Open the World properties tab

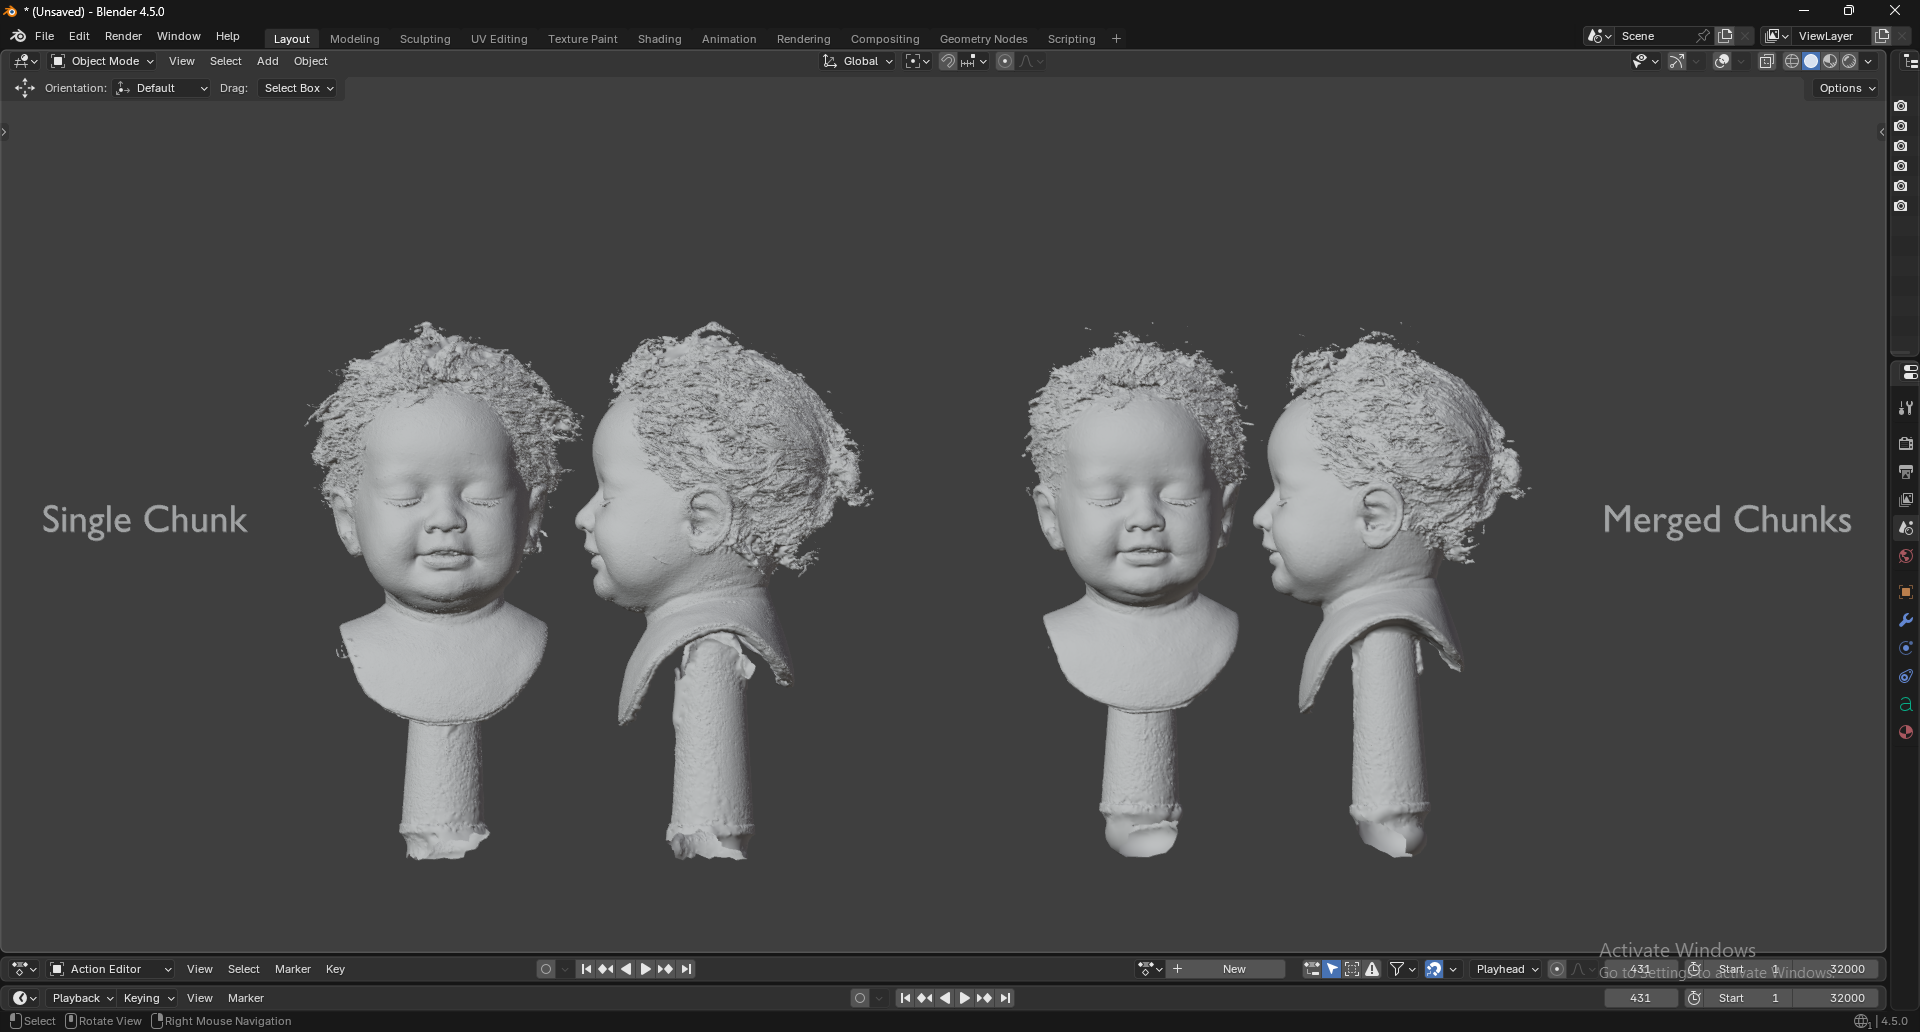1905,556
